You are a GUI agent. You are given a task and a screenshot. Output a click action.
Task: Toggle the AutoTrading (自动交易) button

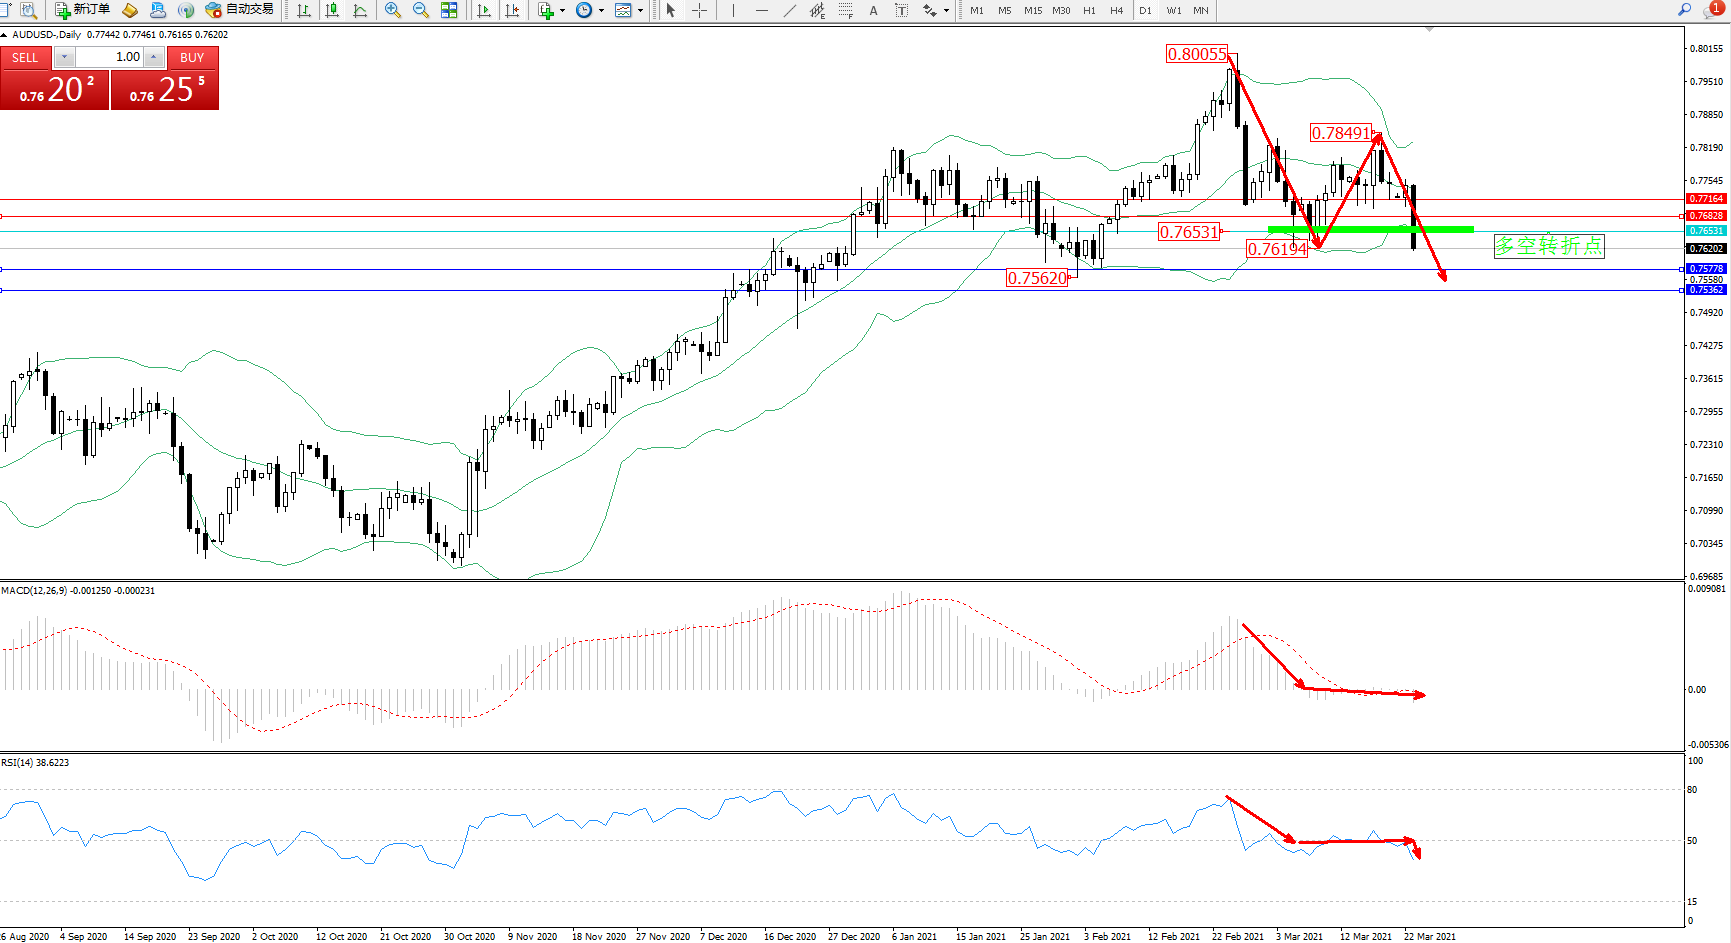(x=239, y=10)
